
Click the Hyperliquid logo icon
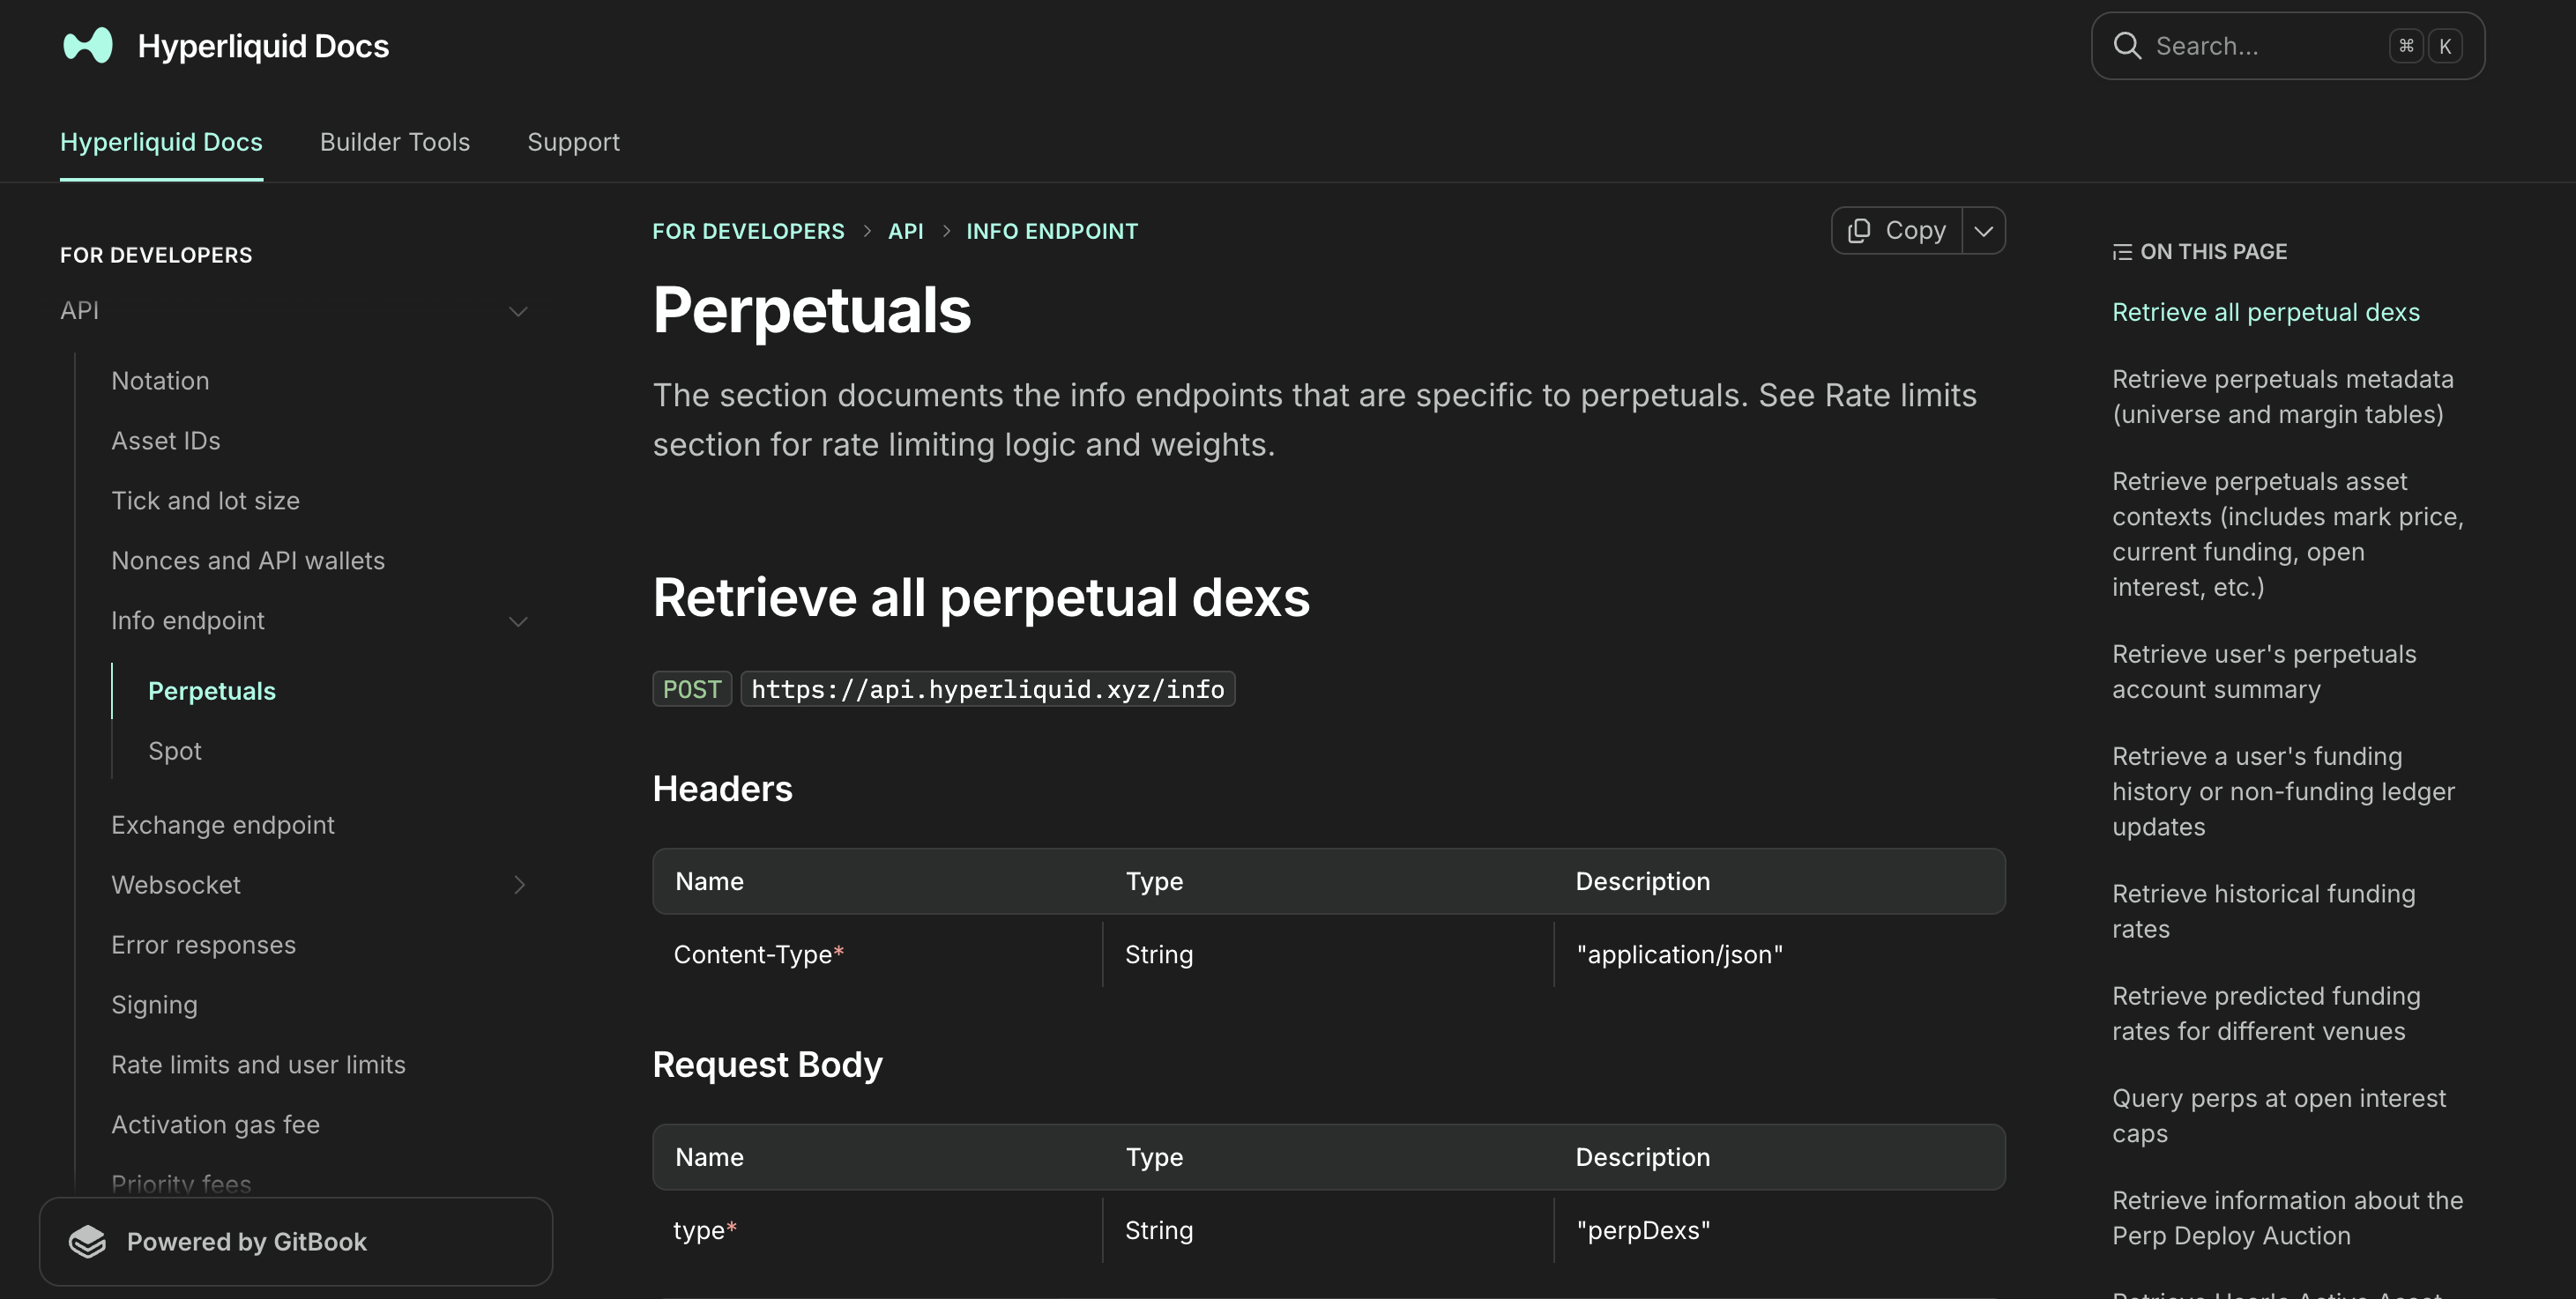[88, 46]
